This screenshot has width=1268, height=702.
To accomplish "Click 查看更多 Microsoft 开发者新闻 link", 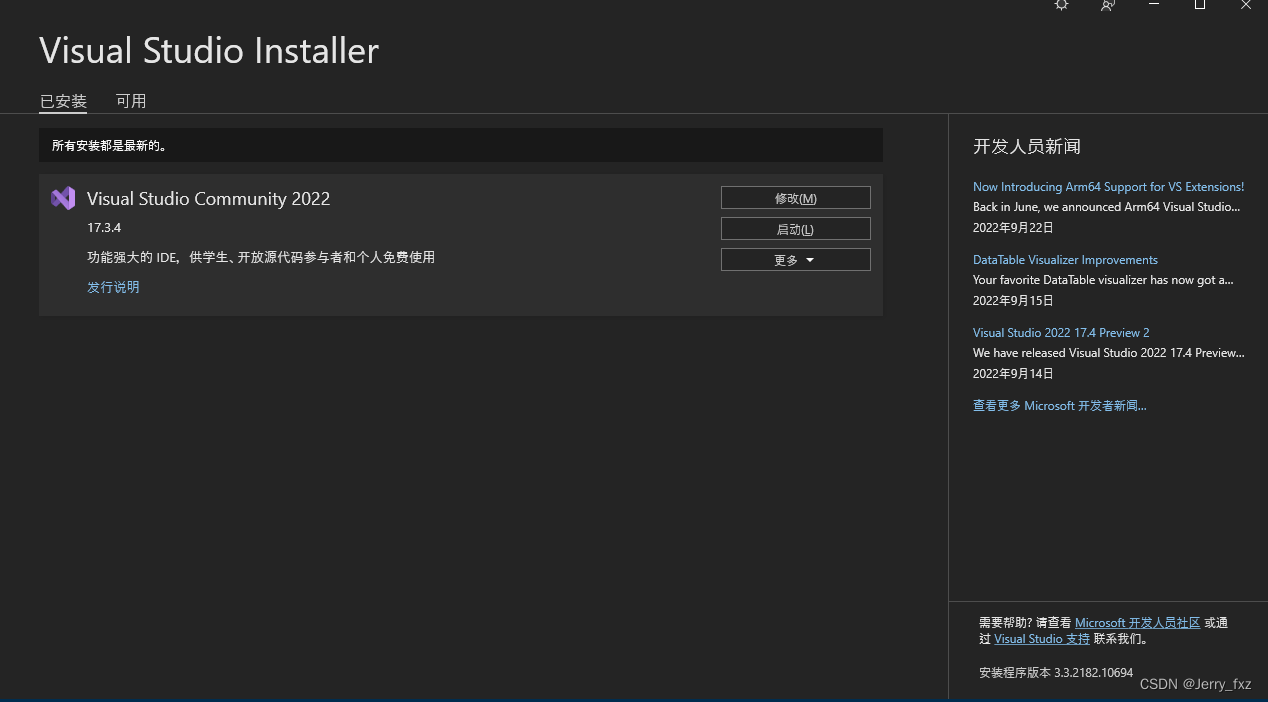I will click(x=1059, y=405).
